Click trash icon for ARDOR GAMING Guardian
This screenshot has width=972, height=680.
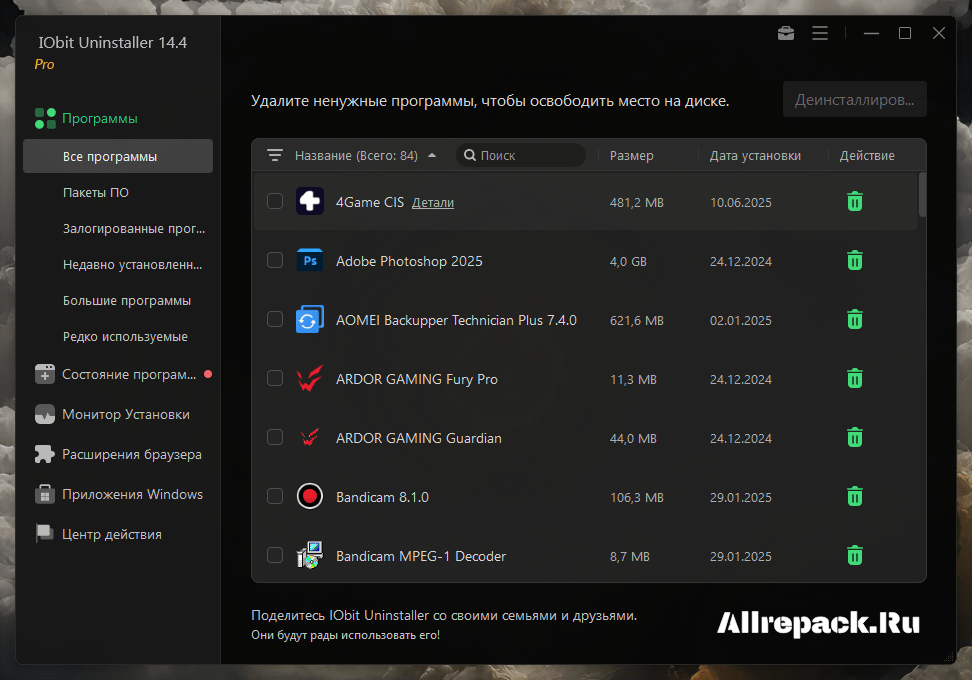pyautogui.click(x=854, y=437)
